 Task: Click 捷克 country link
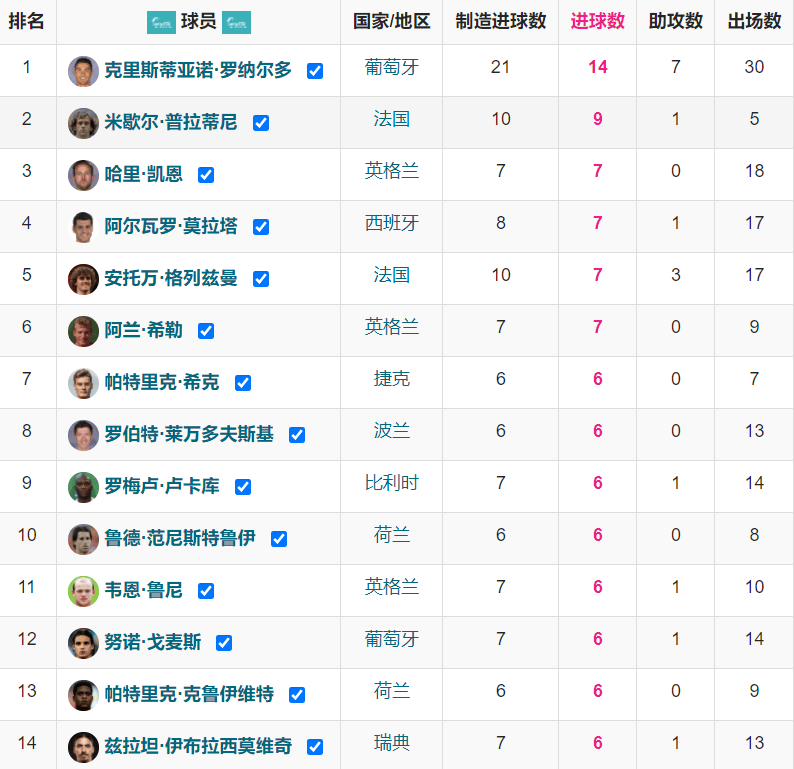pyautogui.click(x=391, y=379)
